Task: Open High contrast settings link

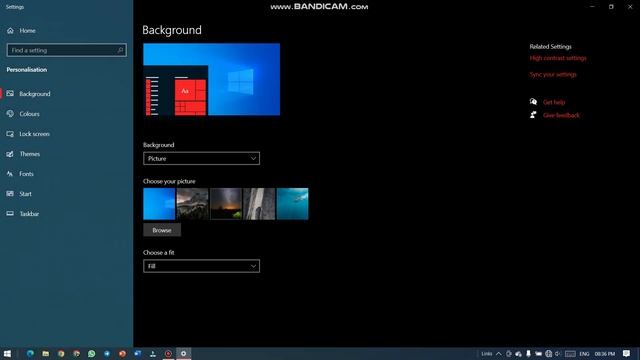Action: click(x=558, y=58)
